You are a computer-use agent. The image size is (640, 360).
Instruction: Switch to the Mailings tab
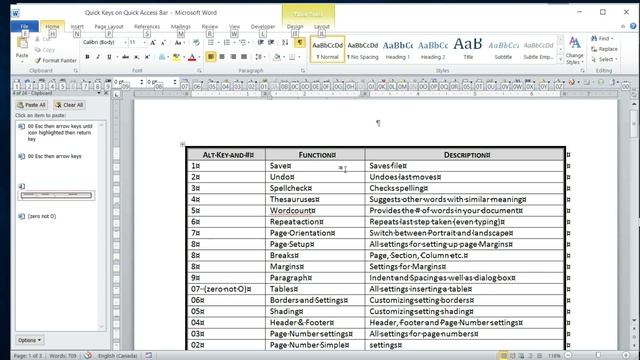[181, 26]
